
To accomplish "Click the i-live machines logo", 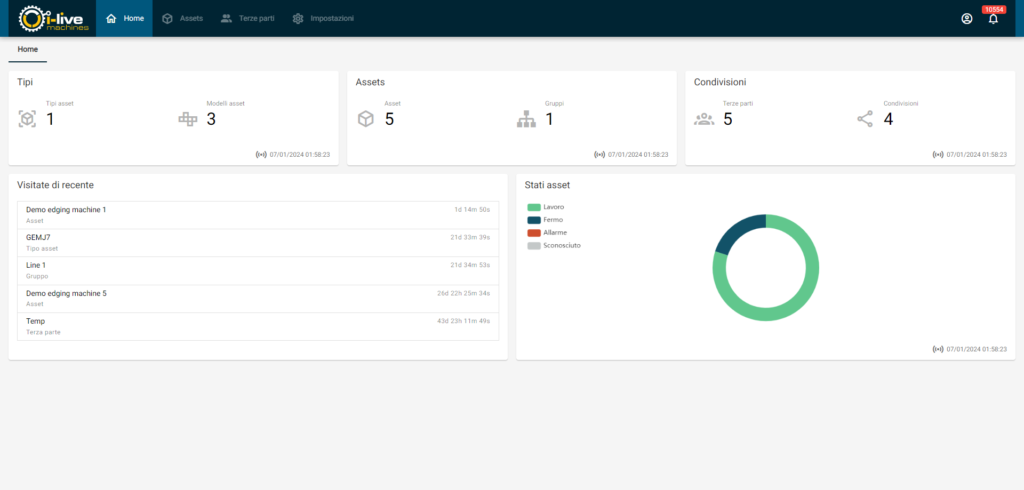I will (54, 18).
